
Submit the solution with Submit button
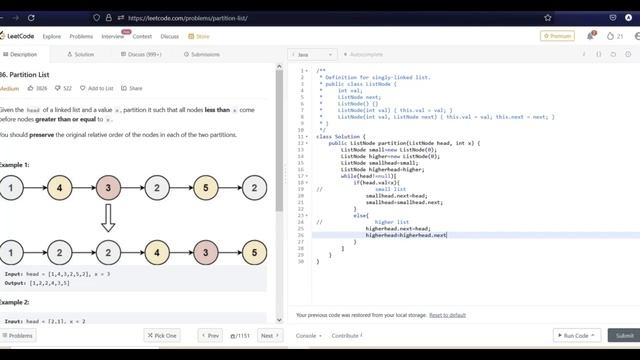(624, 336)
